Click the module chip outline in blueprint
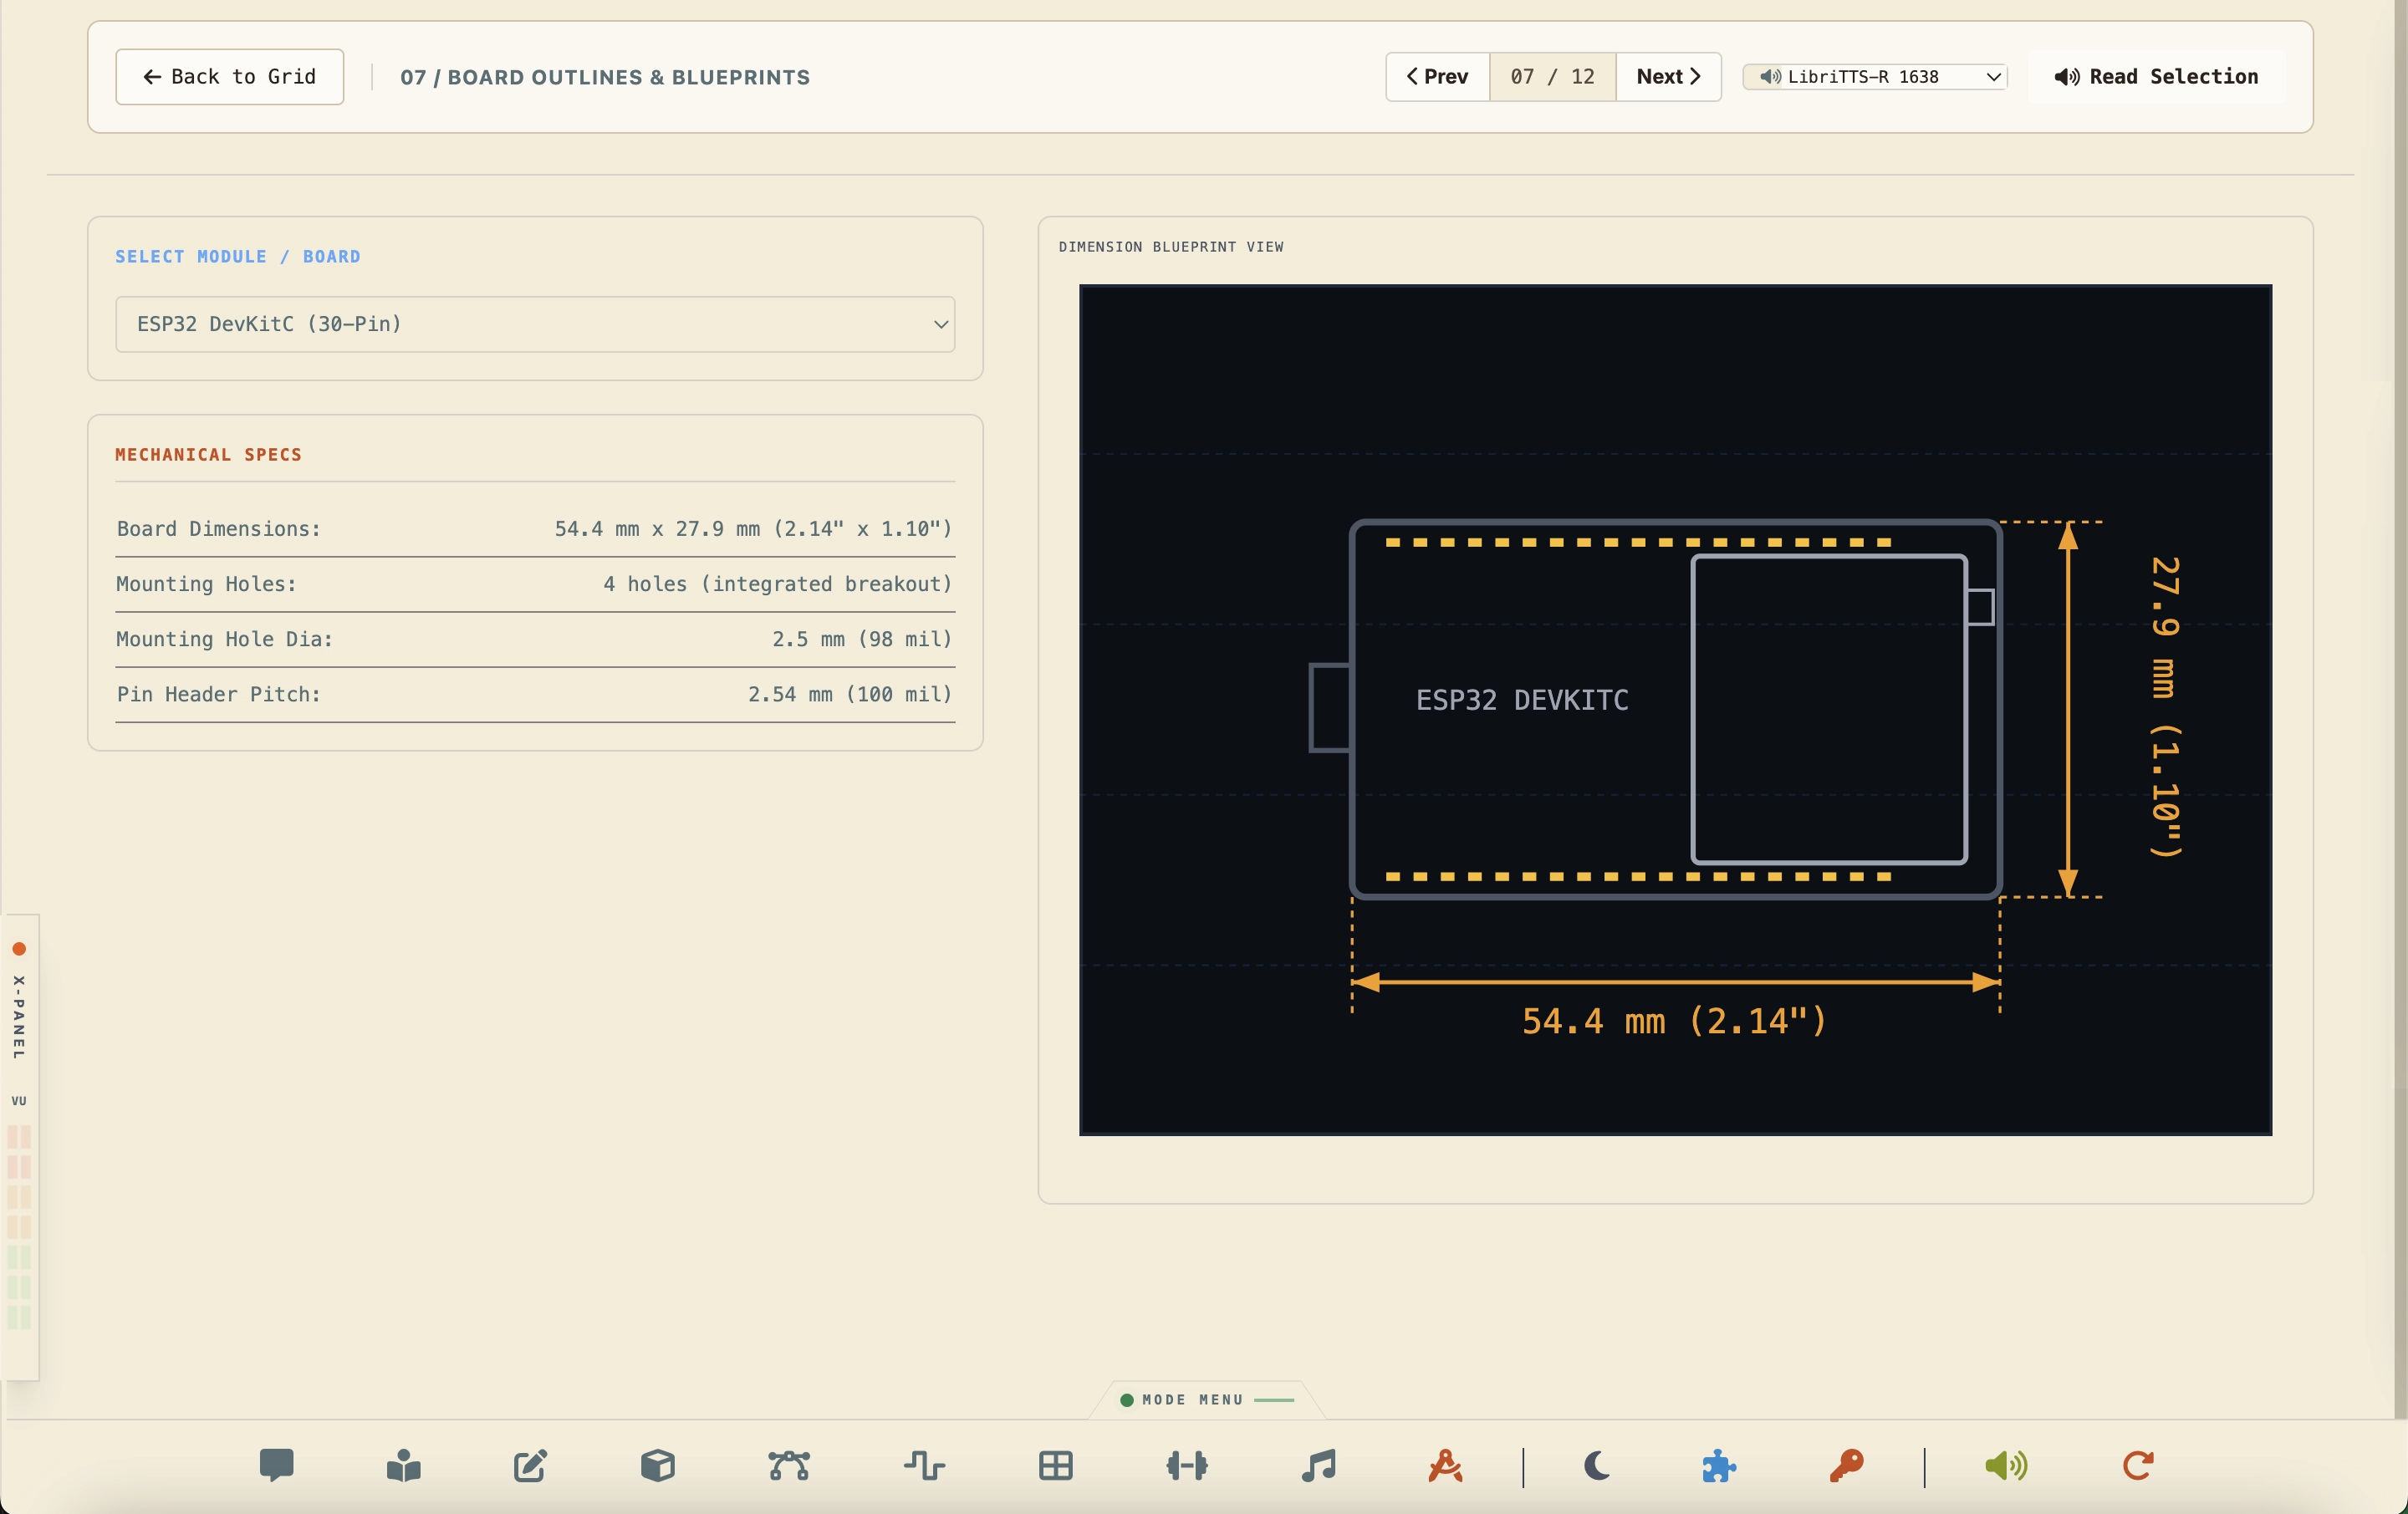Screen dimensions: 2408x1514 coord(1829,709)
